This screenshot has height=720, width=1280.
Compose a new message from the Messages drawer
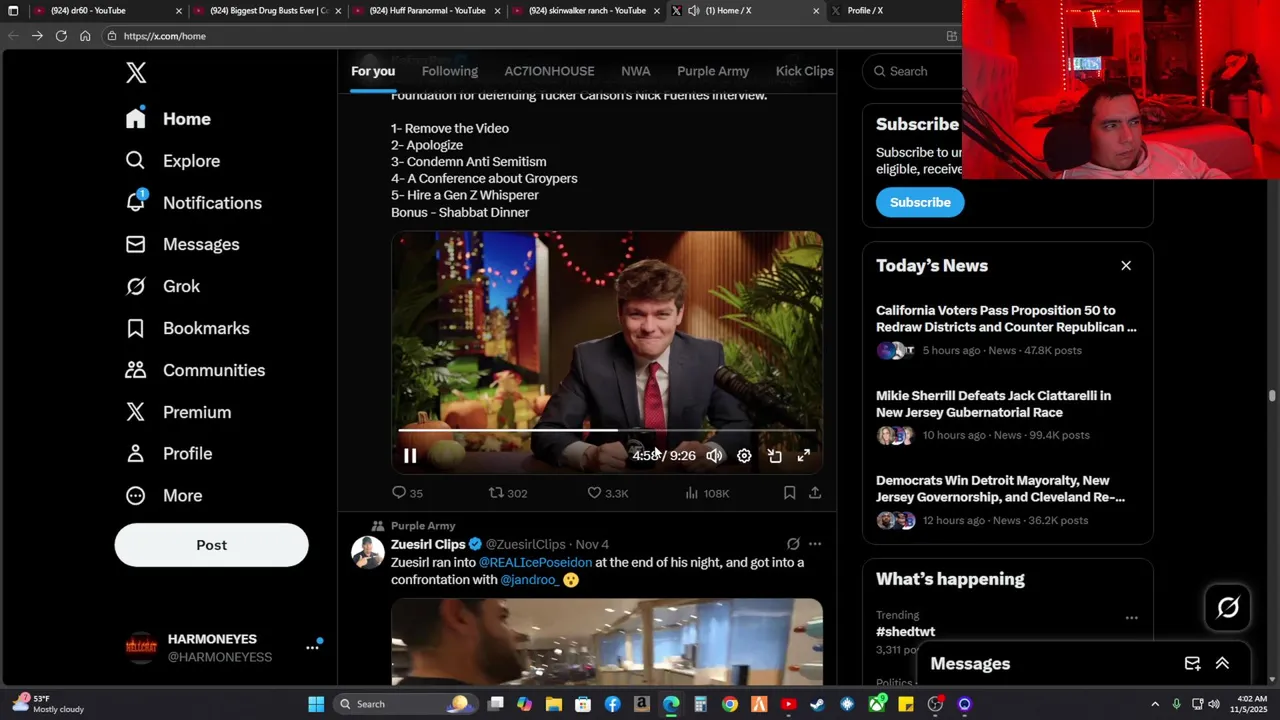click(1192, 664)
